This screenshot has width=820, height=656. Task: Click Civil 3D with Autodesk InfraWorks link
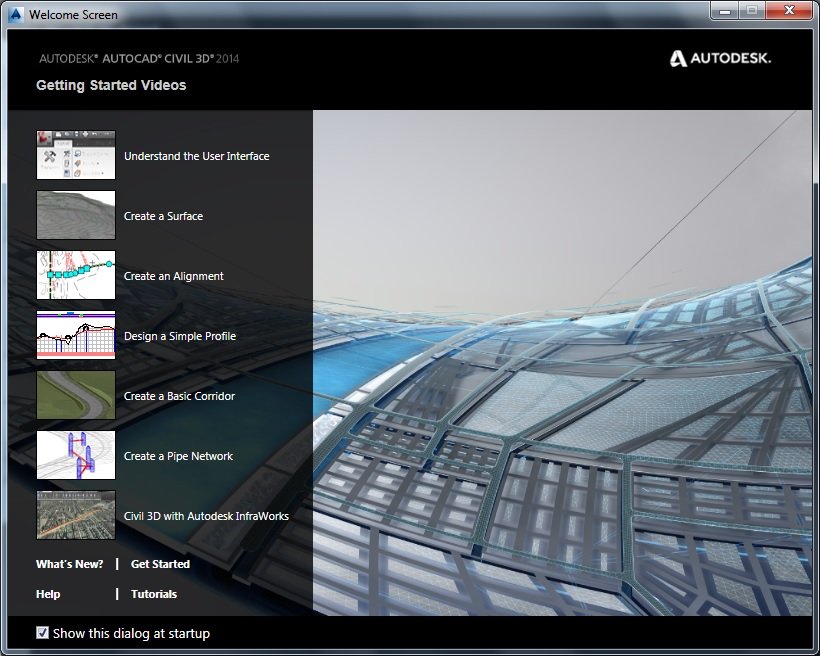click(x=206, y=516)
